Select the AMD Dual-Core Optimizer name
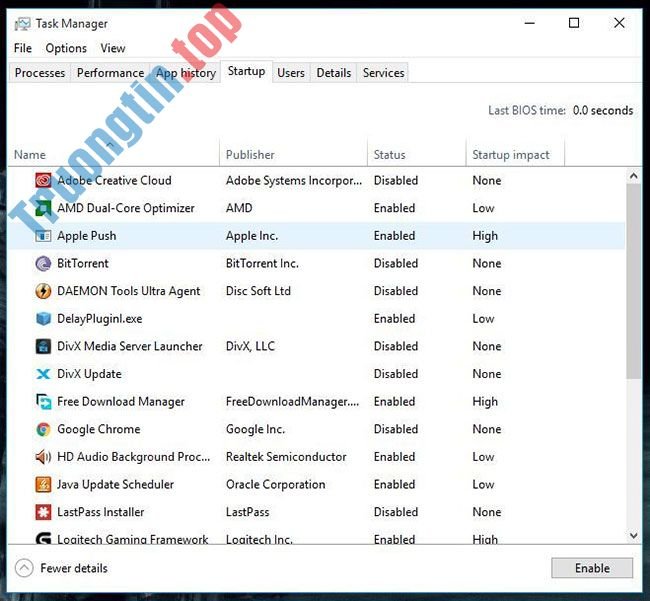The height and width of the screenshot is (601, 650). [x=126, y=208]
